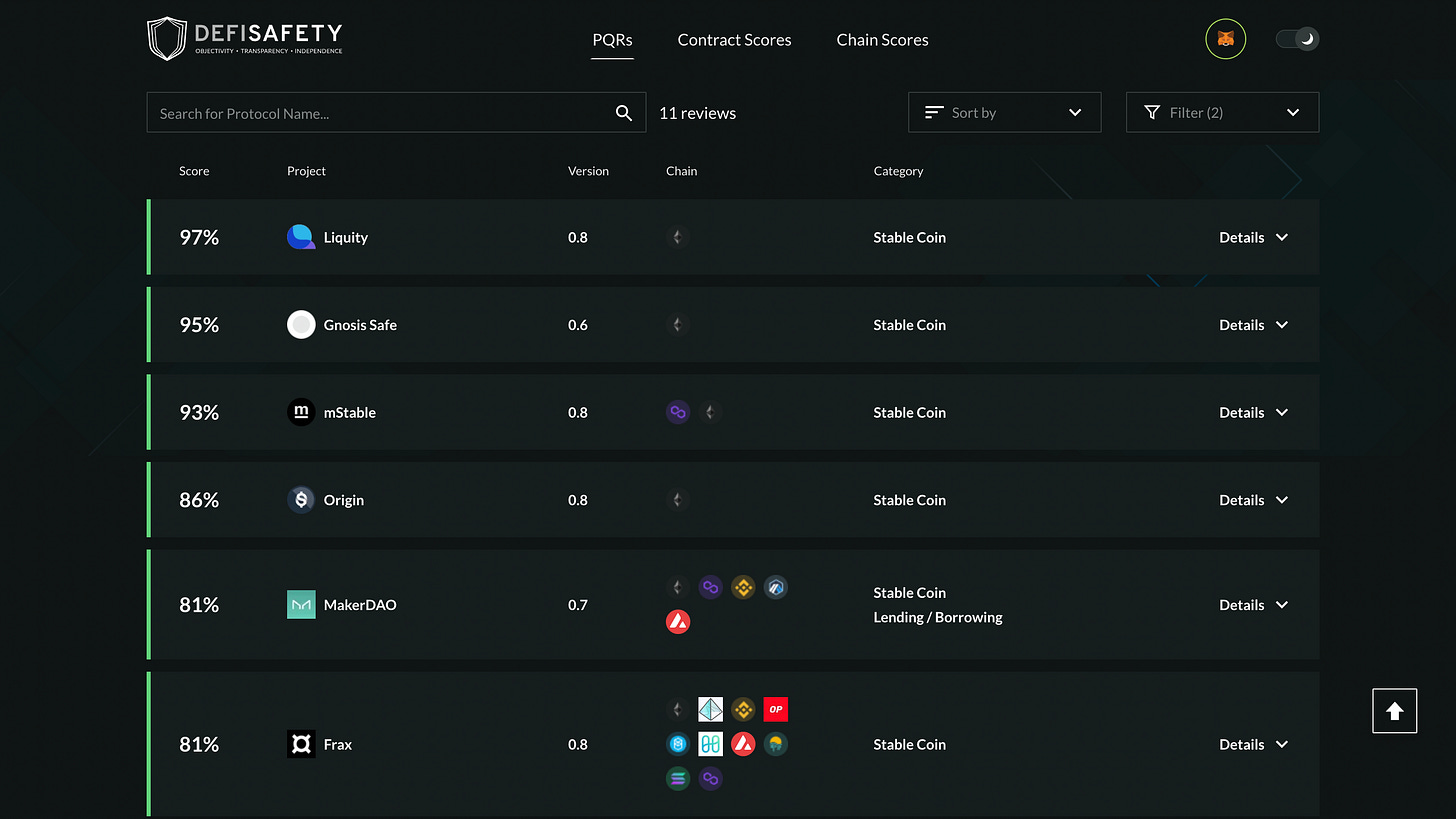This screenshot has width=1456, height=819.
Task: Switch to Chain Scores tab
Action: tap(882, 40)
